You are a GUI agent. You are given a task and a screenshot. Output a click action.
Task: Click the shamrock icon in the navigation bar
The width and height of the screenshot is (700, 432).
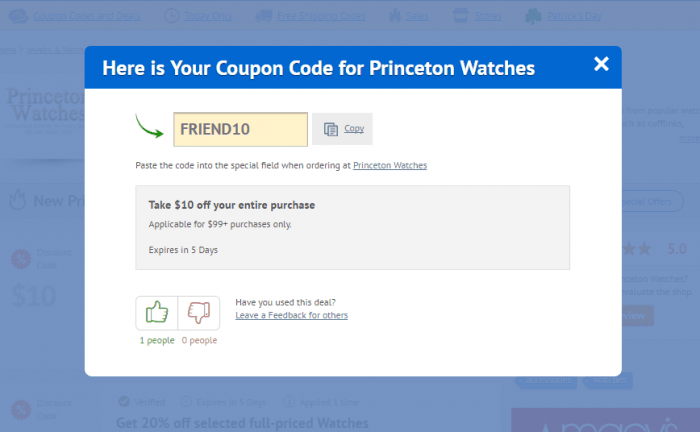tap(533, 17)
